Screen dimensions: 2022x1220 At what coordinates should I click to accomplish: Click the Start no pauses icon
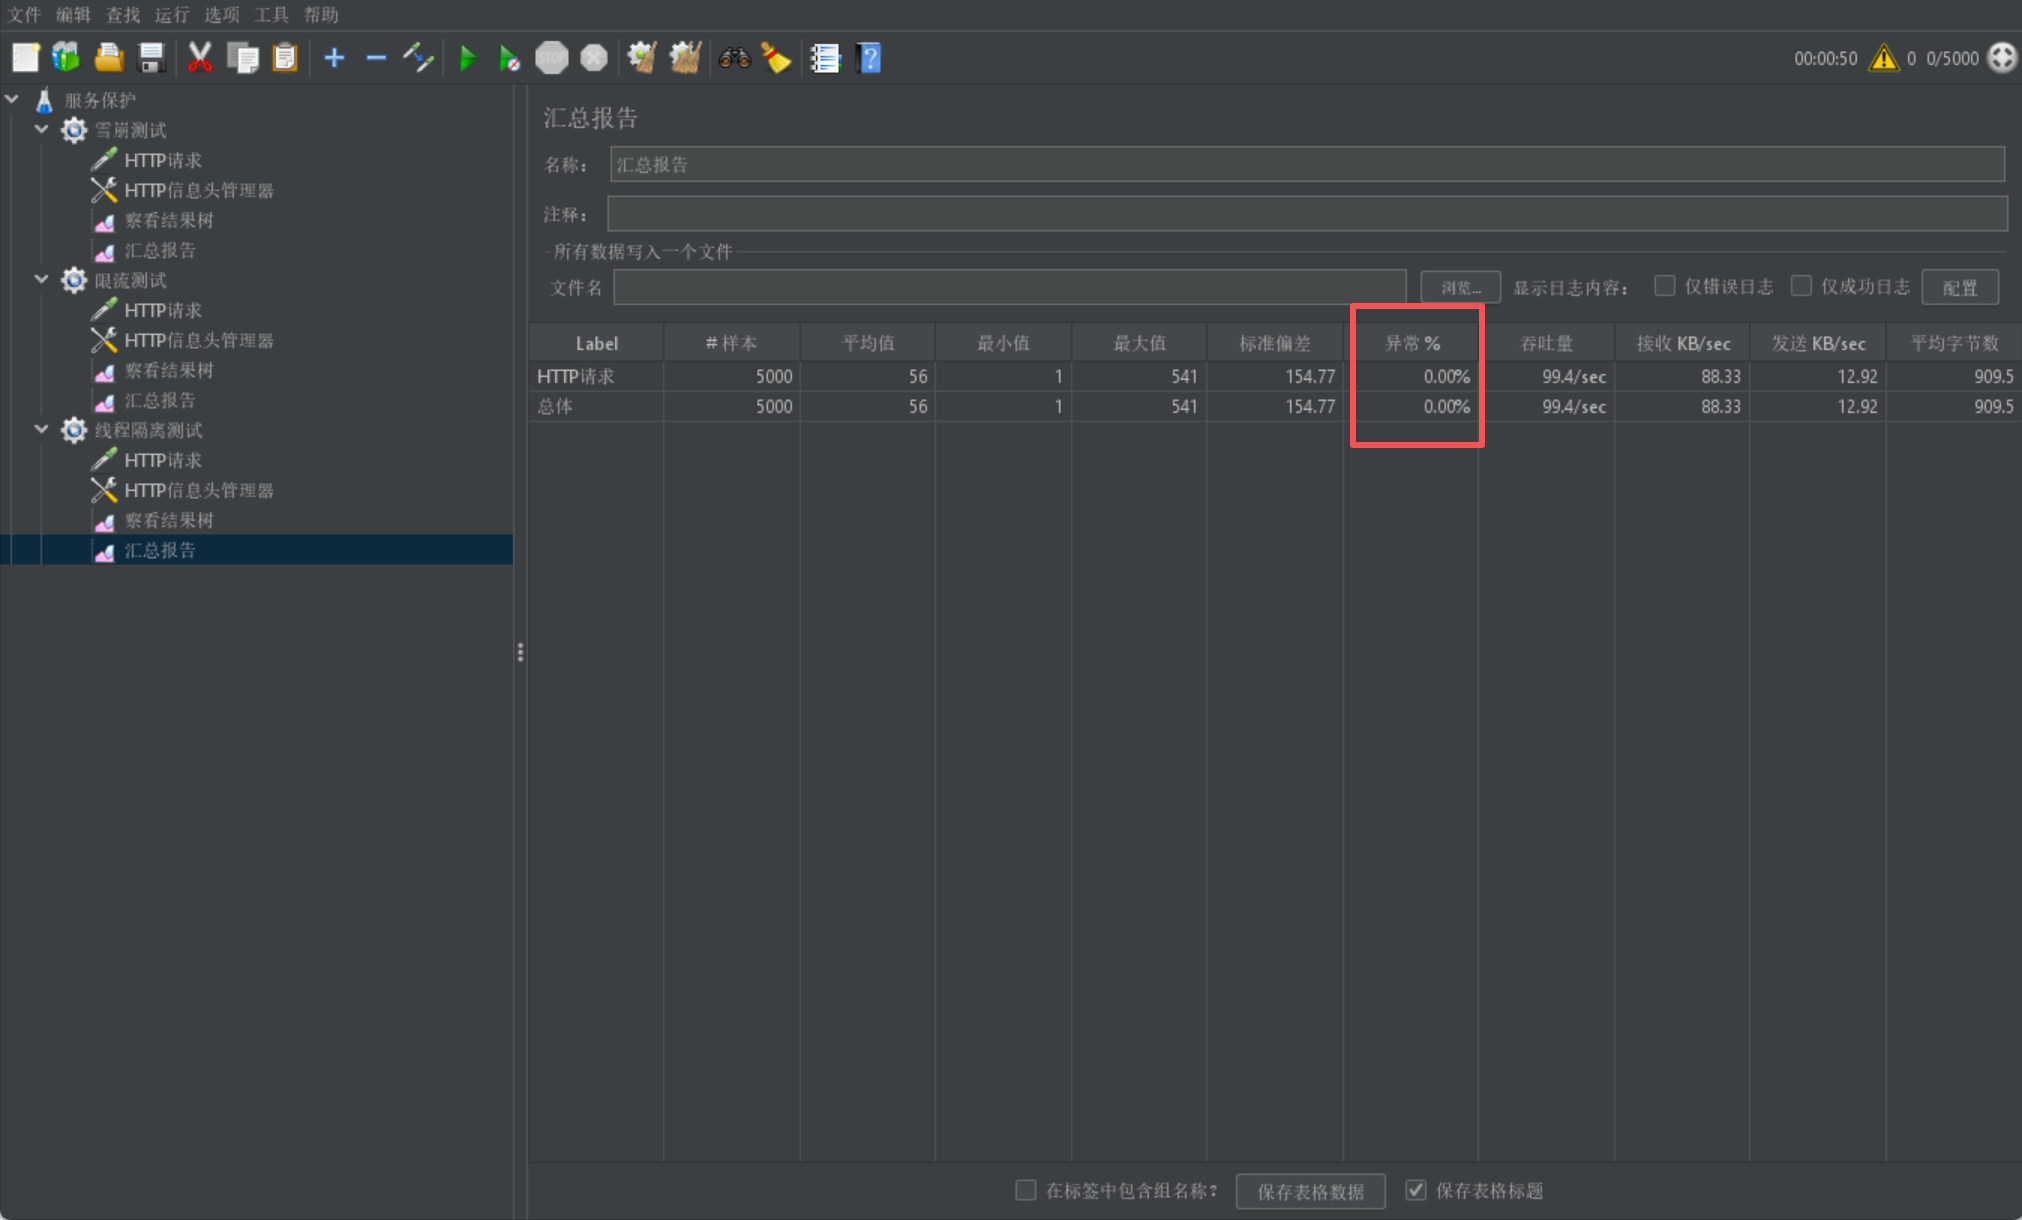coord(509,58)
